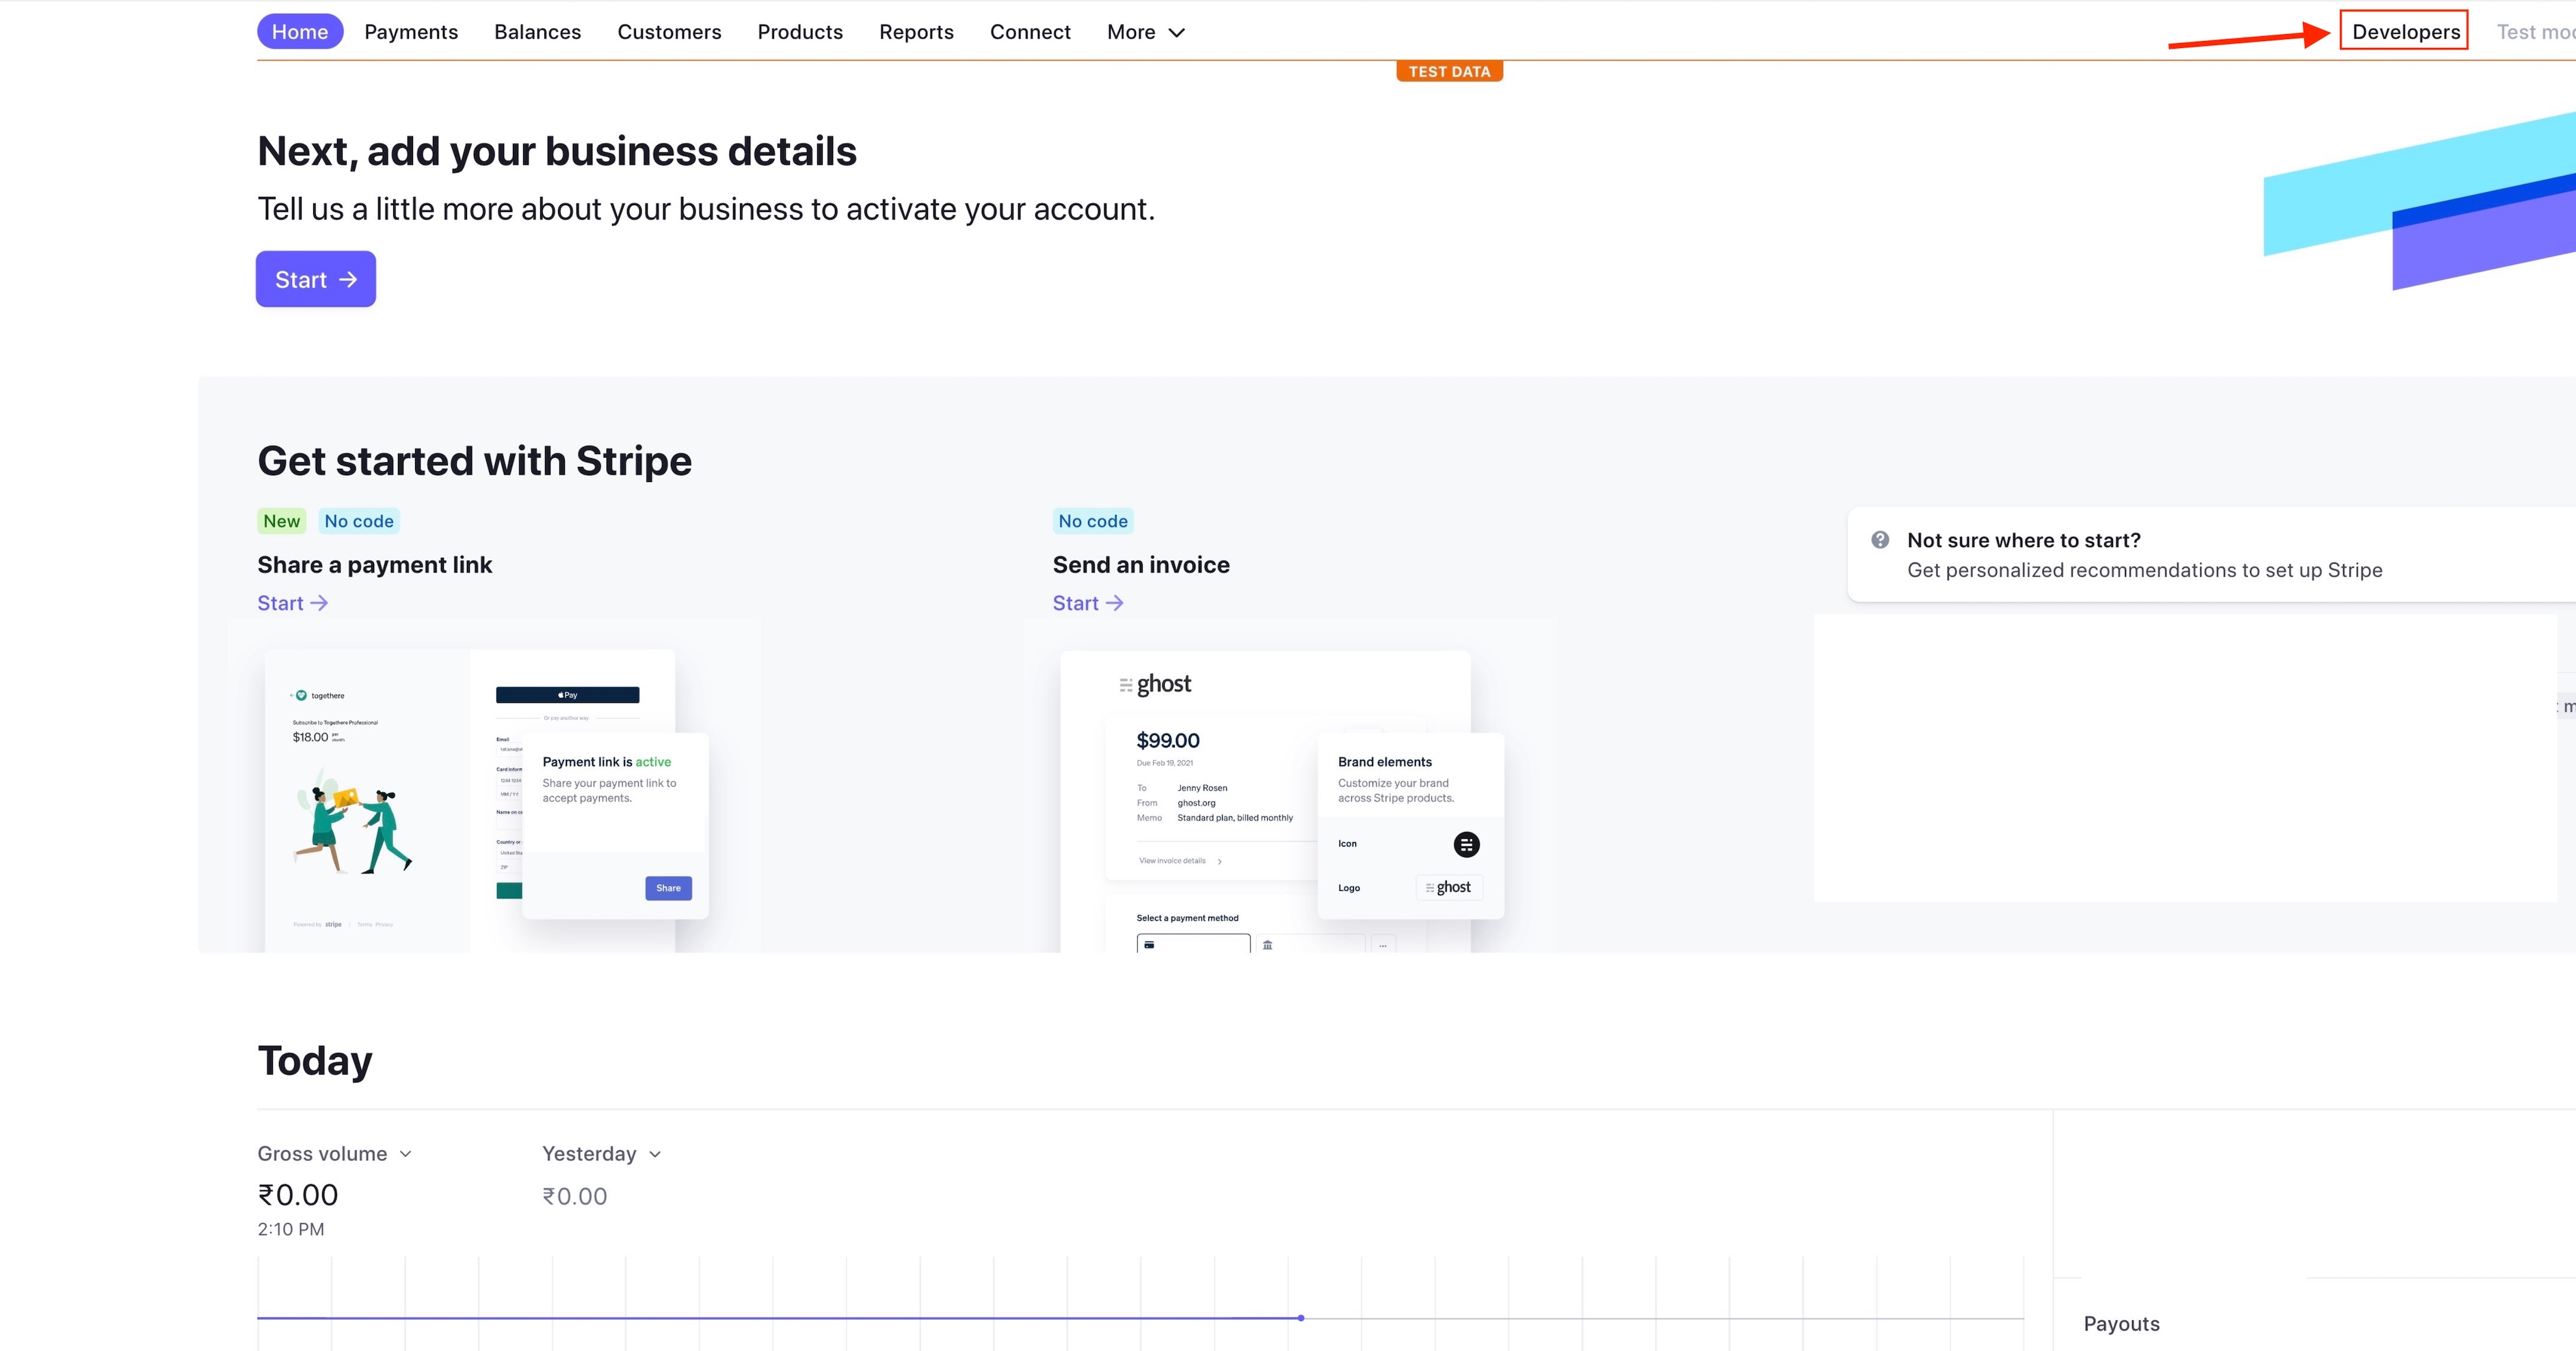Open the Home tab
The width and height of the screenshot is (2576, 1351).
tap(300, 32)
